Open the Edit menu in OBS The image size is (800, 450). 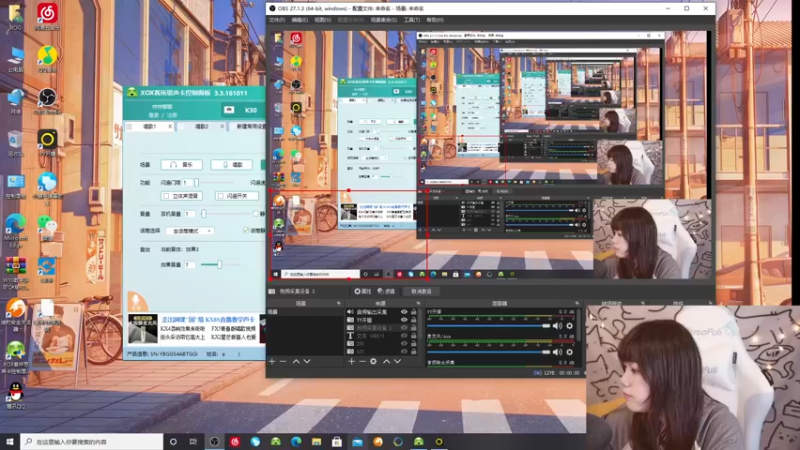click(x=299, y=20)
